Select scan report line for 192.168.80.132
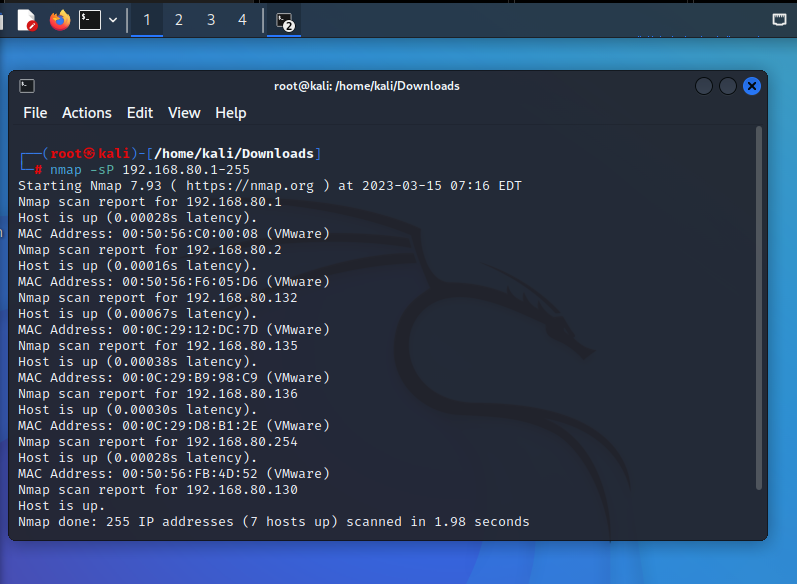The height and width of the screenshot is (584, 797). 158,298
